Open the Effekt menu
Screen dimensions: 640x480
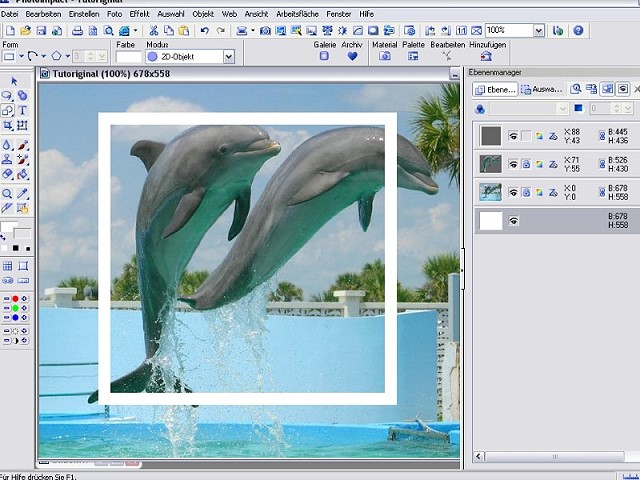tap(140, 14)
